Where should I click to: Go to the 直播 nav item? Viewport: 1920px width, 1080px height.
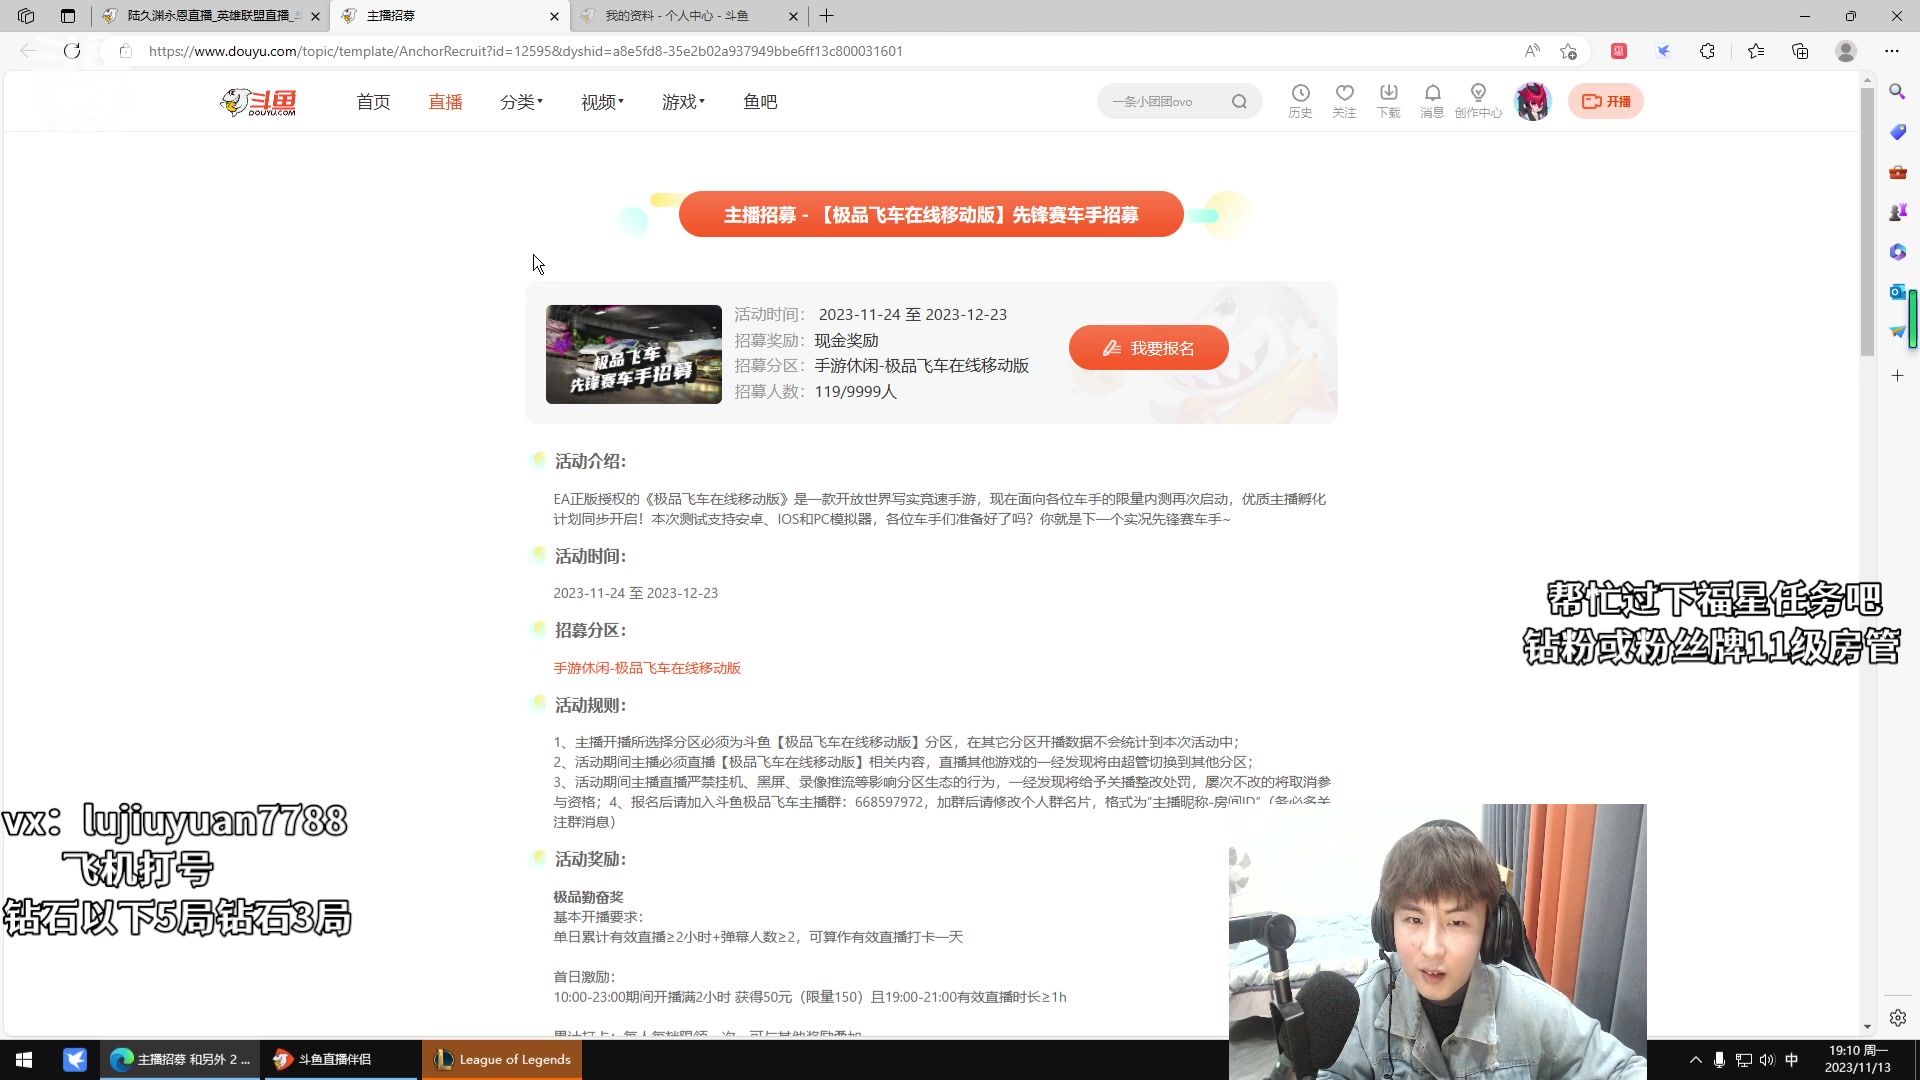[445, 102]
